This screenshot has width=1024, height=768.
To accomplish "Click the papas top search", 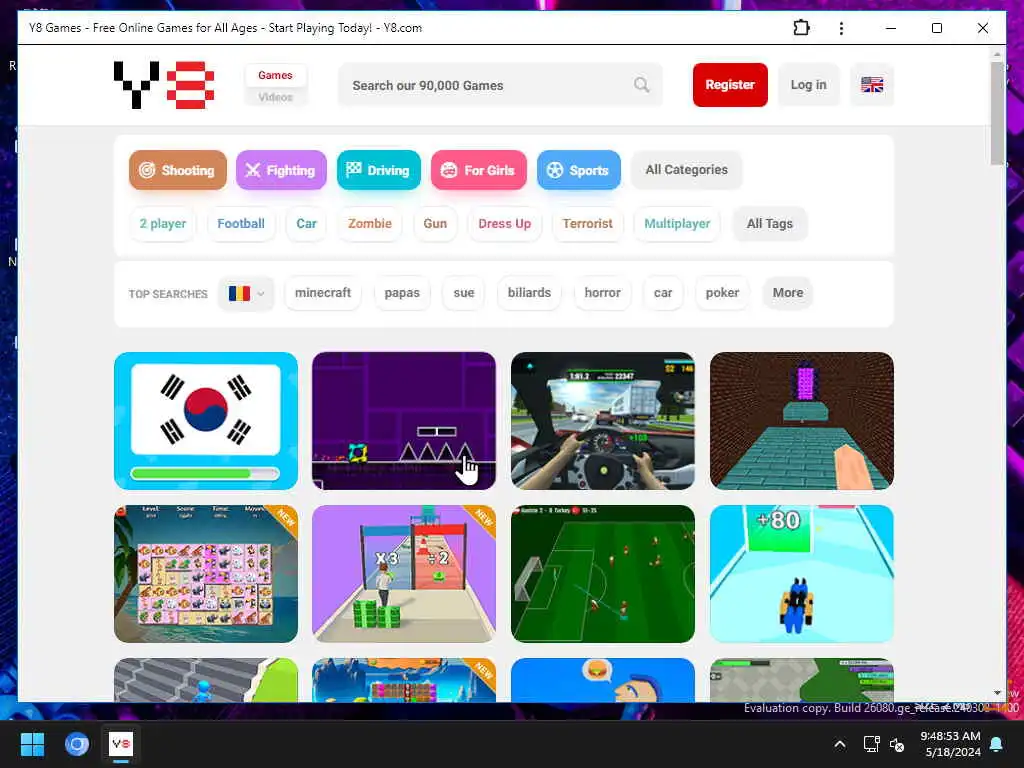I will pyautogui.click(x=402, y=293).
